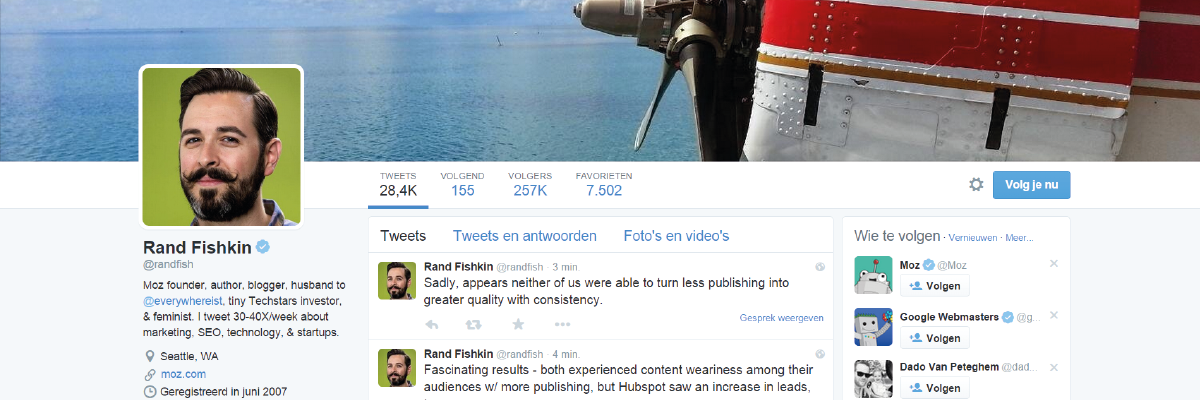Dismiss the Dado Van Peteghem suggestion
This screenshot has height=400, width=1200.
click(1053, 367)
